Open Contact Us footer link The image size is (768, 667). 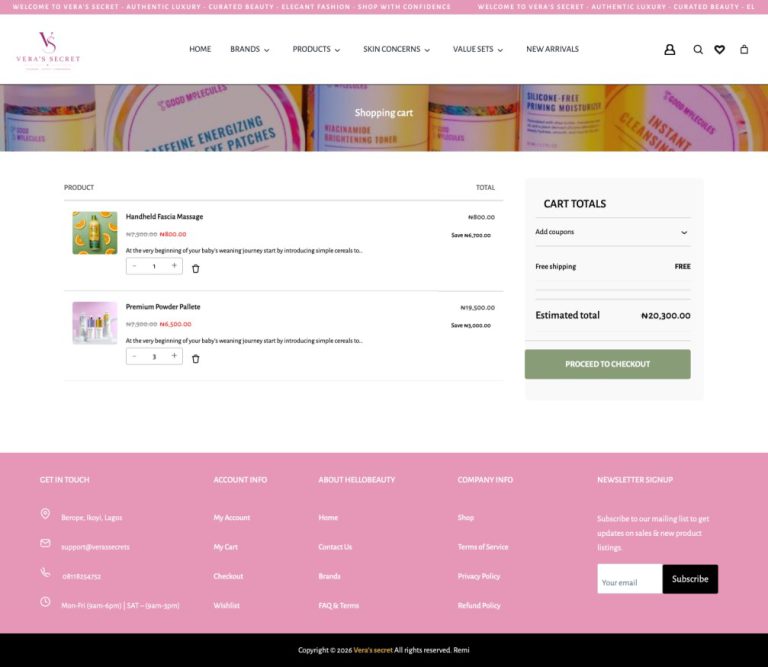(x=335, y=547)
